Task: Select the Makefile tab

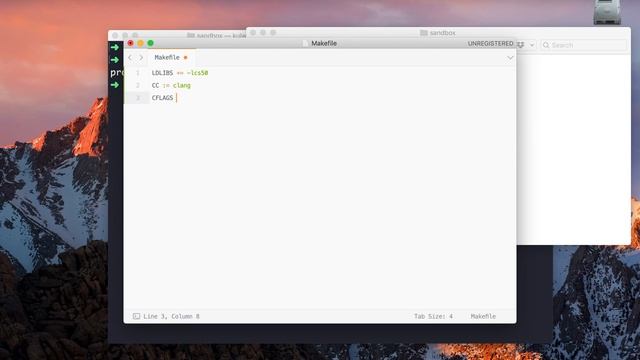Action: coord(171,58)
